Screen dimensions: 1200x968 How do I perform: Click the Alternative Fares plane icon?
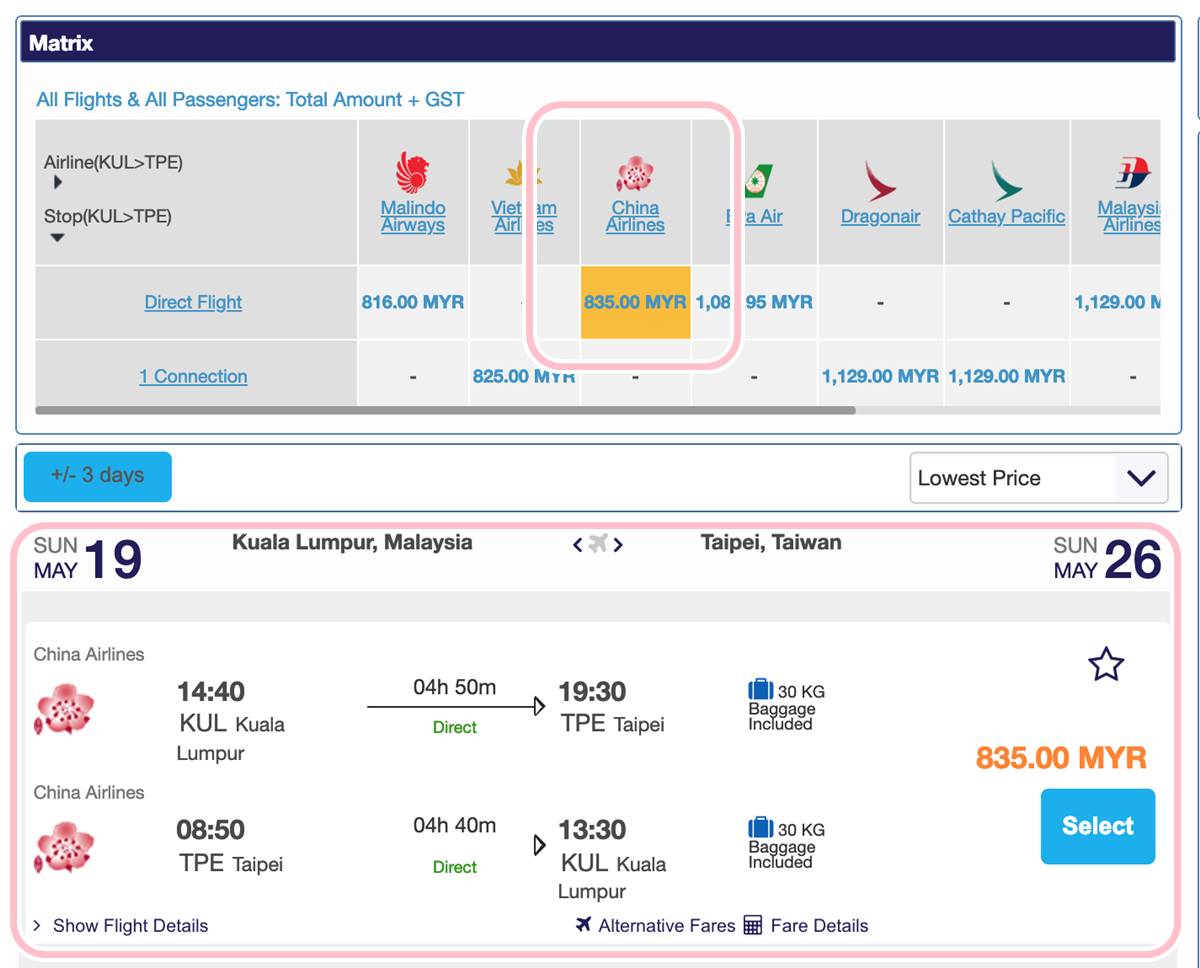[584, 925]
